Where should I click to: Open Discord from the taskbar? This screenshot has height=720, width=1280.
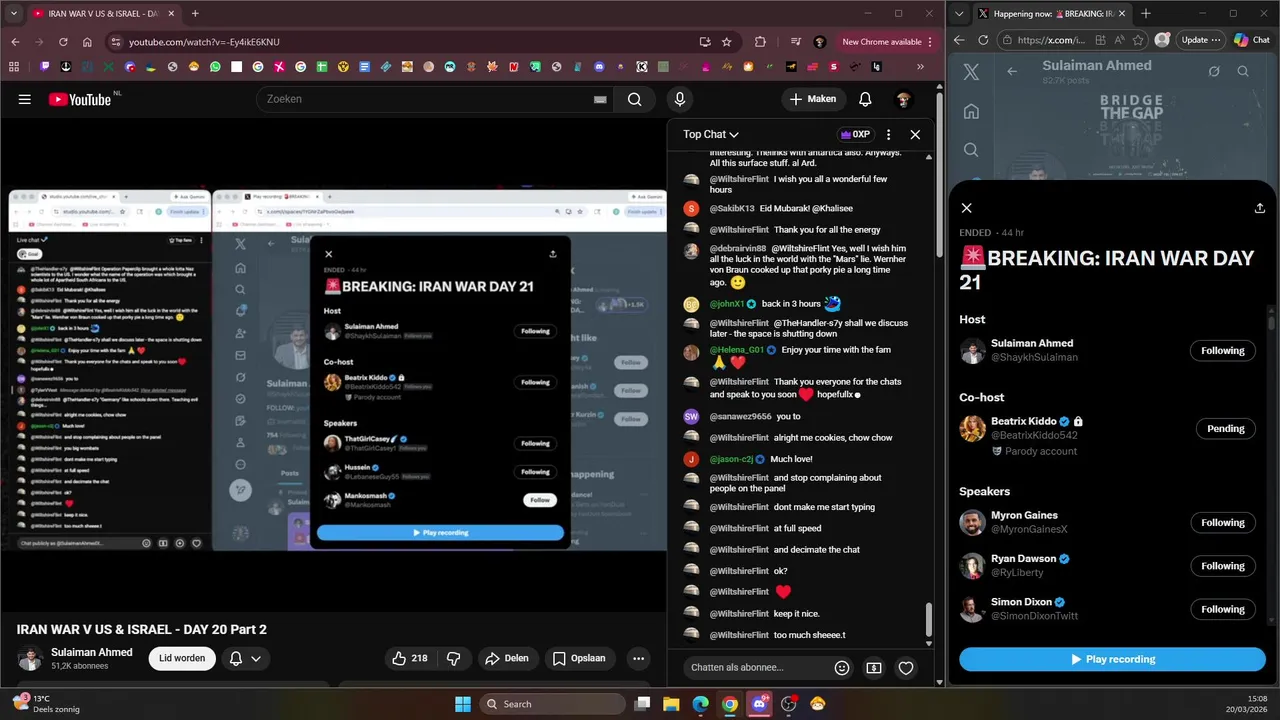click(759, 704)
